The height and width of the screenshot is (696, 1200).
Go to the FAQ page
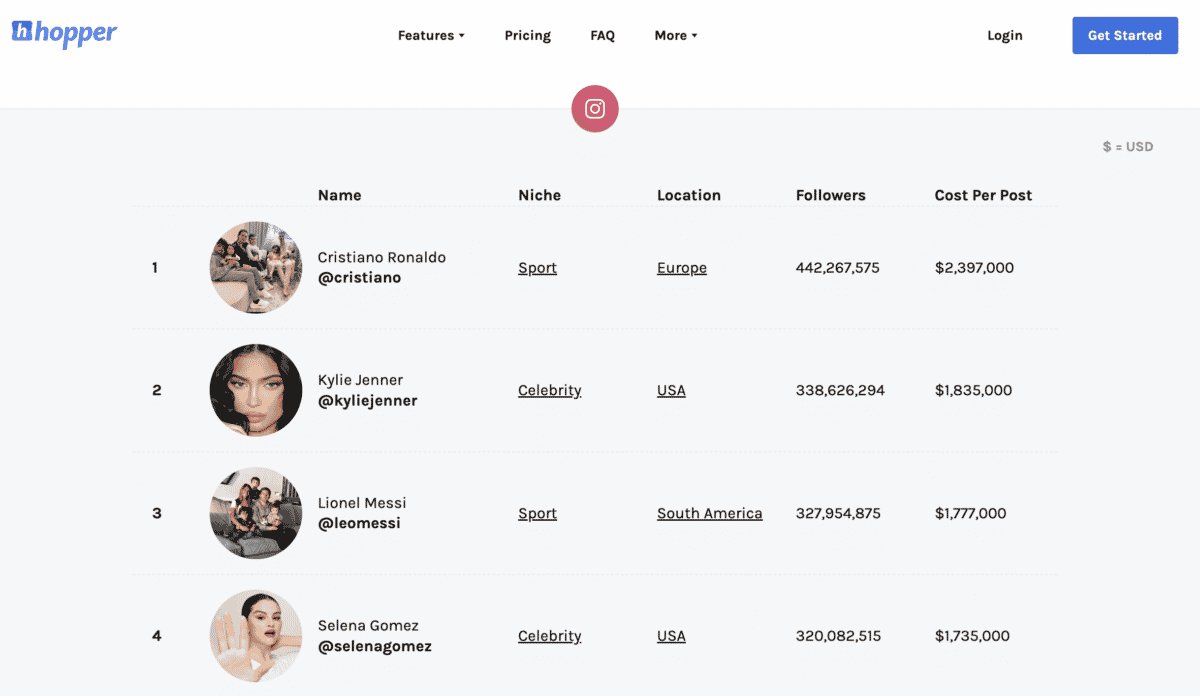pos(602,35)
